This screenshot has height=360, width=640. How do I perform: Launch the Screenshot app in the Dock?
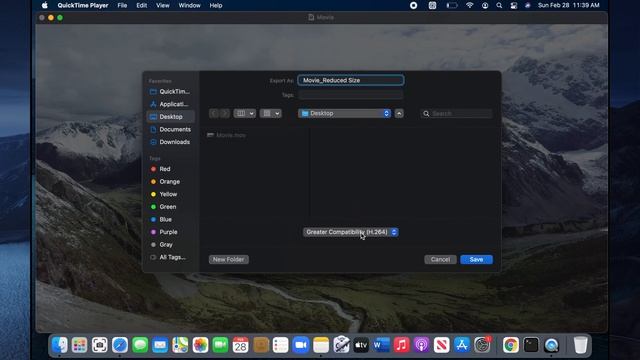[100, 345]
